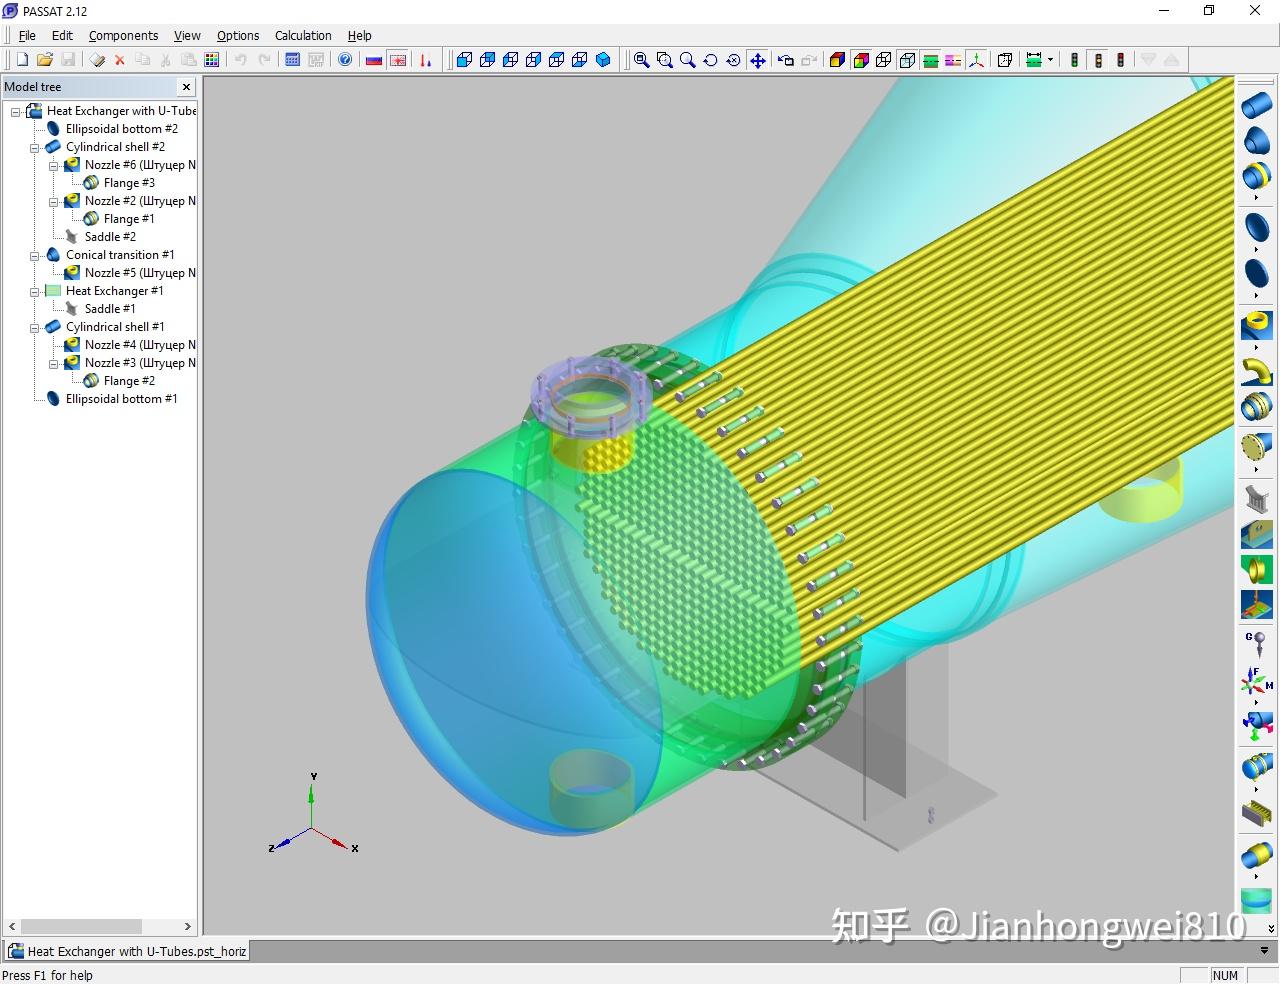The height and width of the screenshot is (984, 1280).
Task: Toggle the coordinate axes display icon
Action: click(x=976, y=60)
